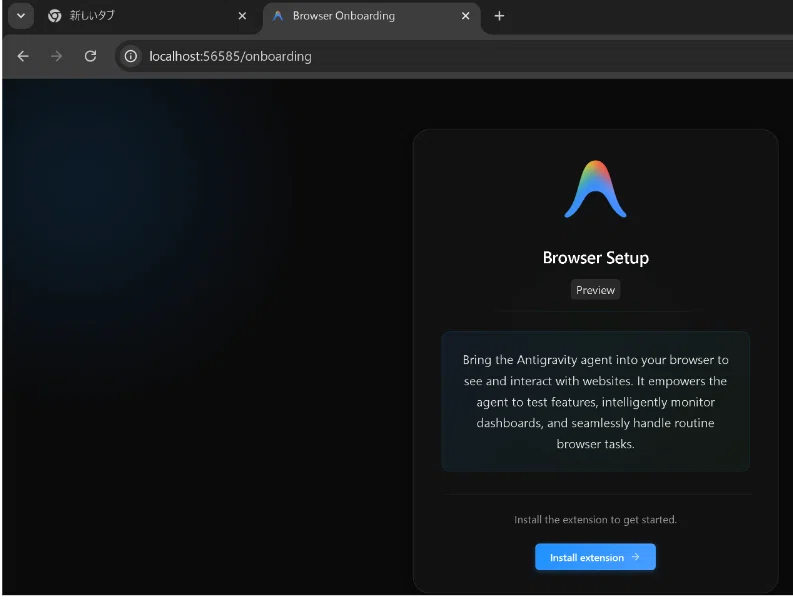Reload the current page
Screen dimensions: 793x601
[x=90, y=56]
